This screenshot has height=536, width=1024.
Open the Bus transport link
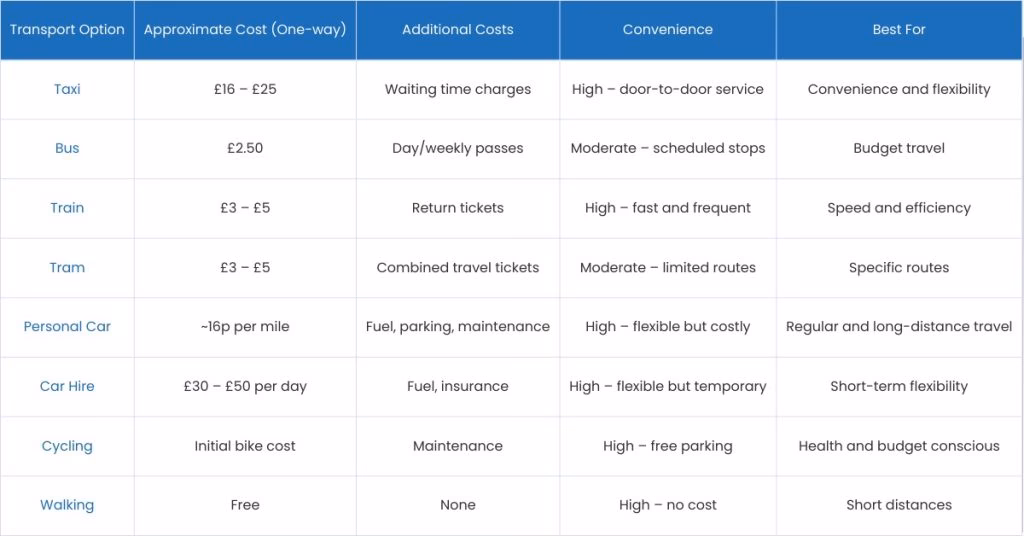[x=67, y=148]
